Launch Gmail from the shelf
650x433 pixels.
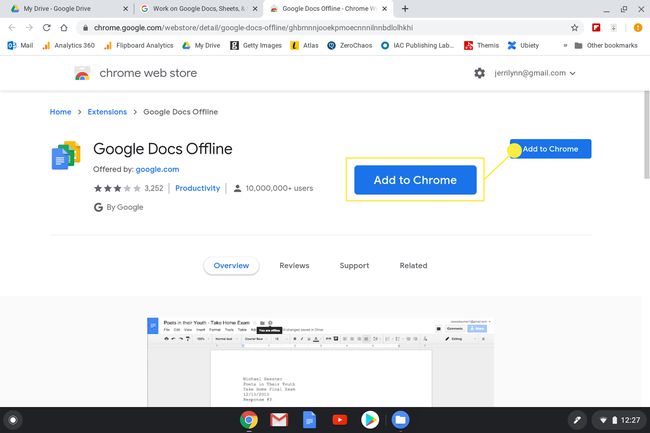click(279, 420)
